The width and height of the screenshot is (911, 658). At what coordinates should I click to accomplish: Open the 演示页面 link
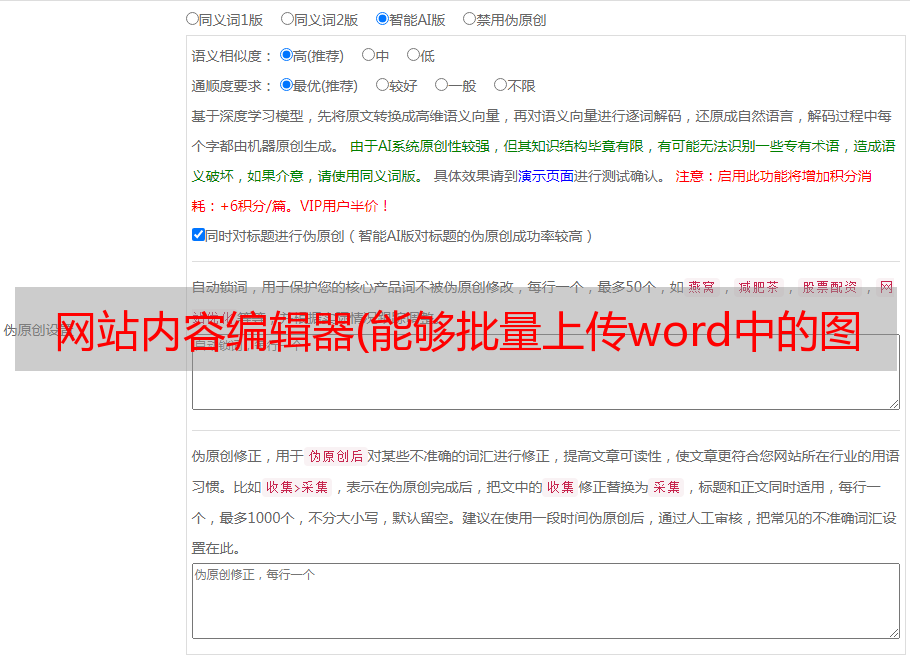(x=546, y=176)
